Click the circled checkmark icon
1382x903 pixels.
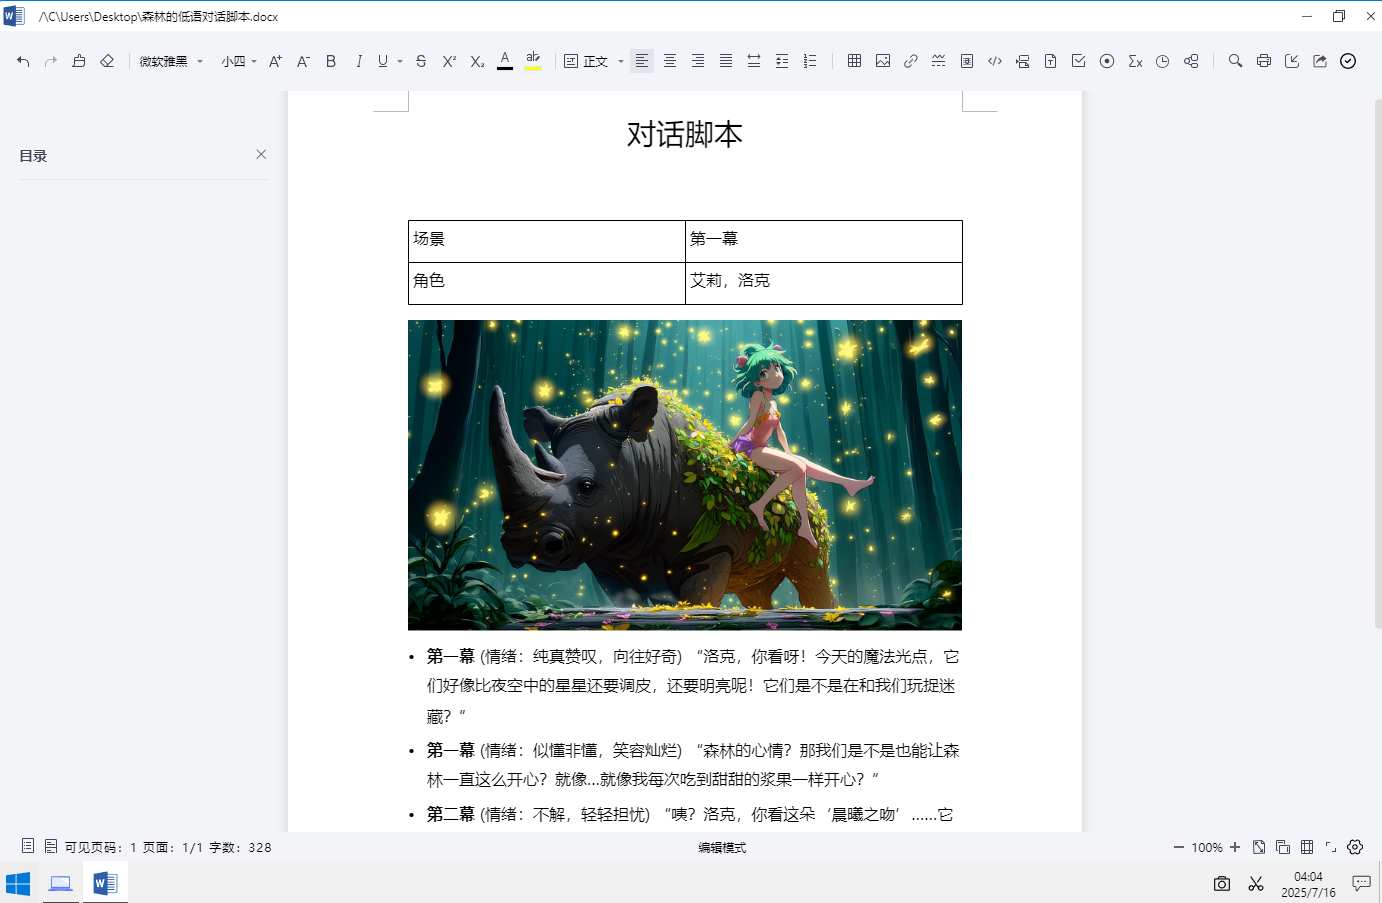pos(1347,61)
